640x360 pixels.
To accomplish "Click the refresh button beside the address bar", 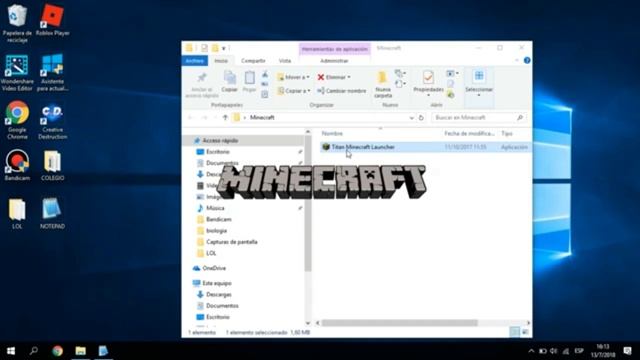I will 421,118.
